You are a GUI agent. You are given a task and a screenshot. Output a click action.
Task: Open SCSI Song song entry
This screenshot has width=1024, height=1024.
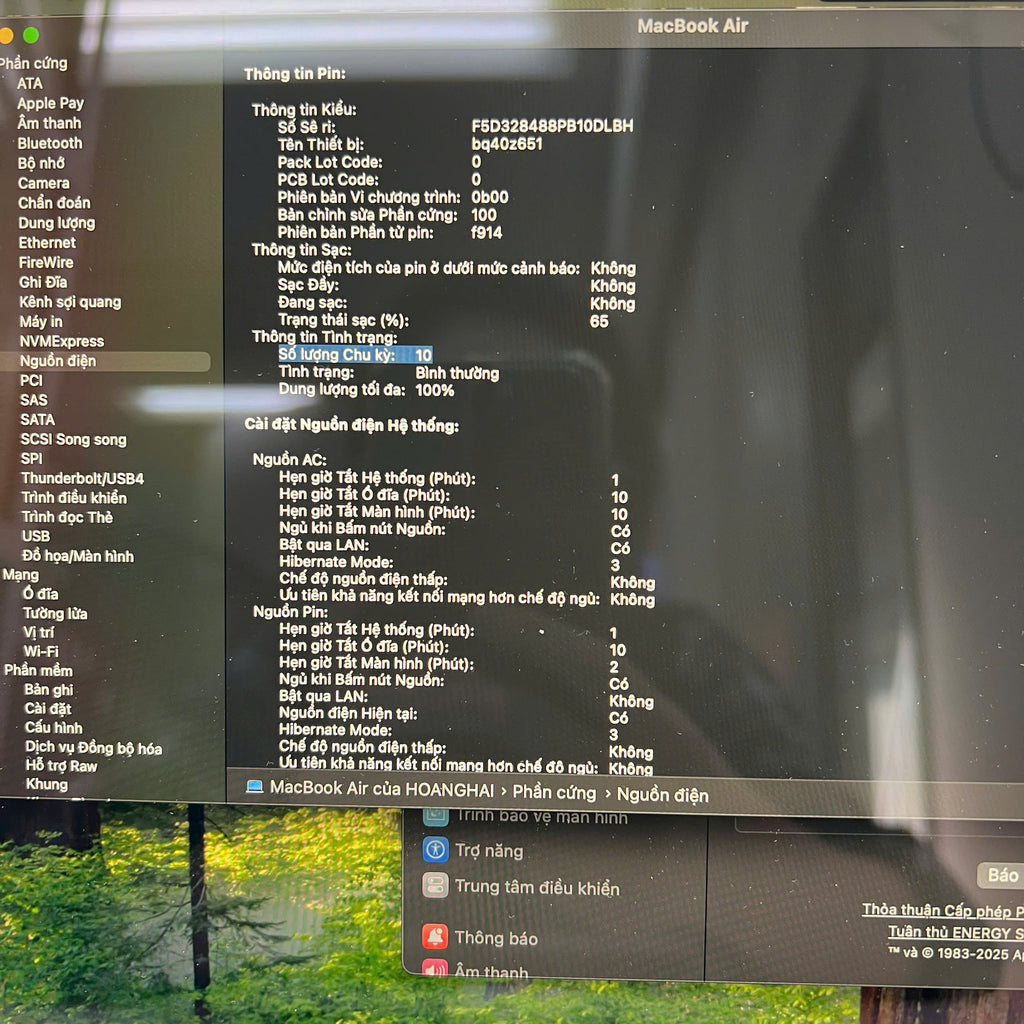(x=73, y=439)
